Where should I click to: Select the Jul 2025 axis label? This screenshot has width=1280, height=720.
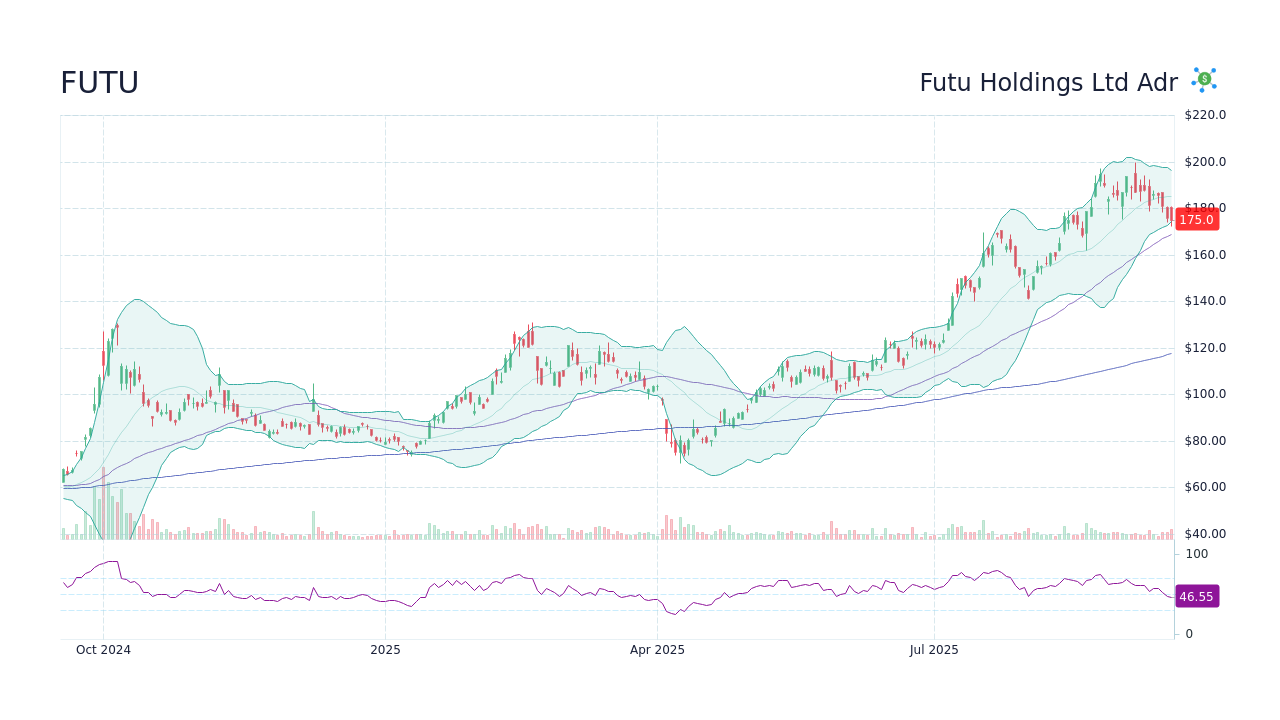[935, 650]
